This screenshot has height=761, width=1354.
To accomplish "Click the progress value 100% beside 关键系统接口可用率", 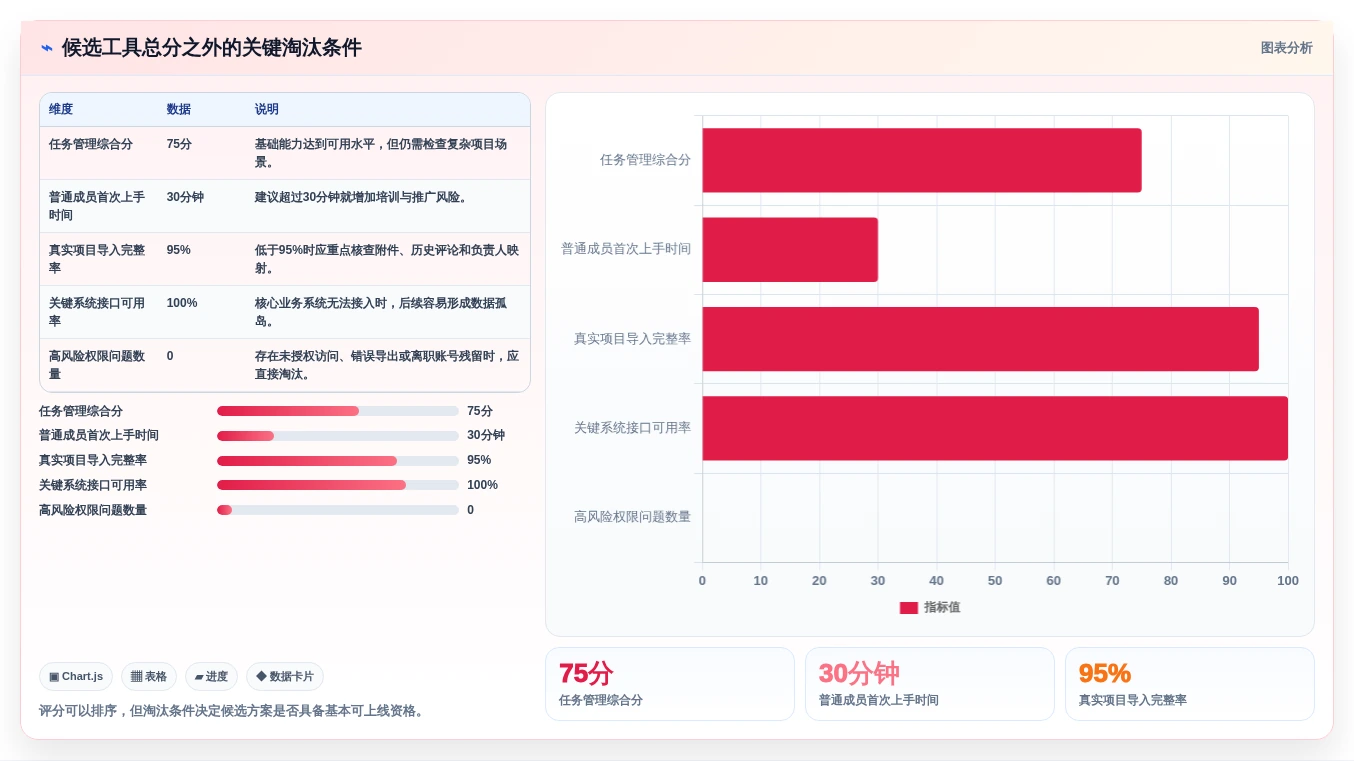I will tap(482, 485).
